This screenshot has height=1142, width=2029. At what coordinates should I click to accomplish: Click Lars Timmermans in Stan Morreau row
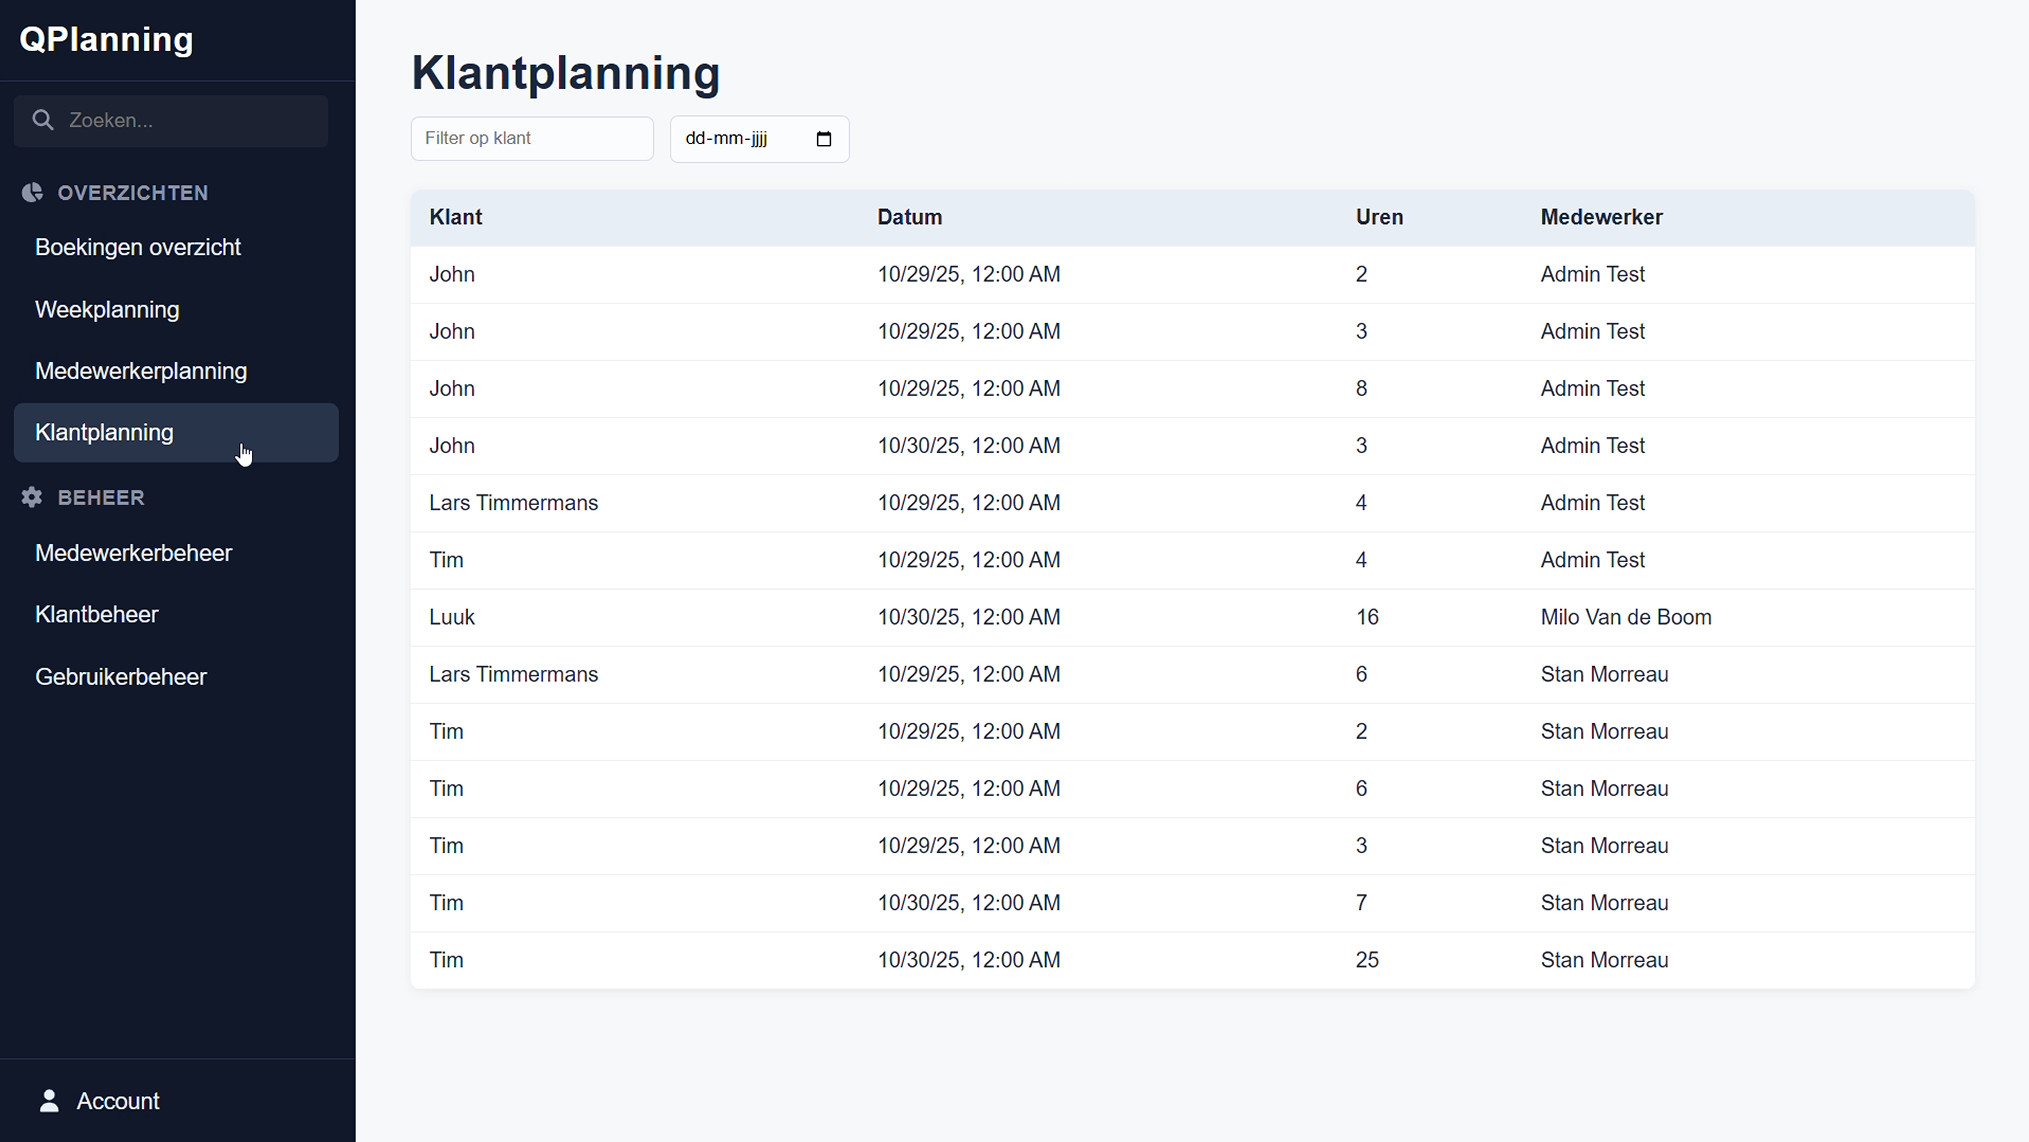point(514,674)
